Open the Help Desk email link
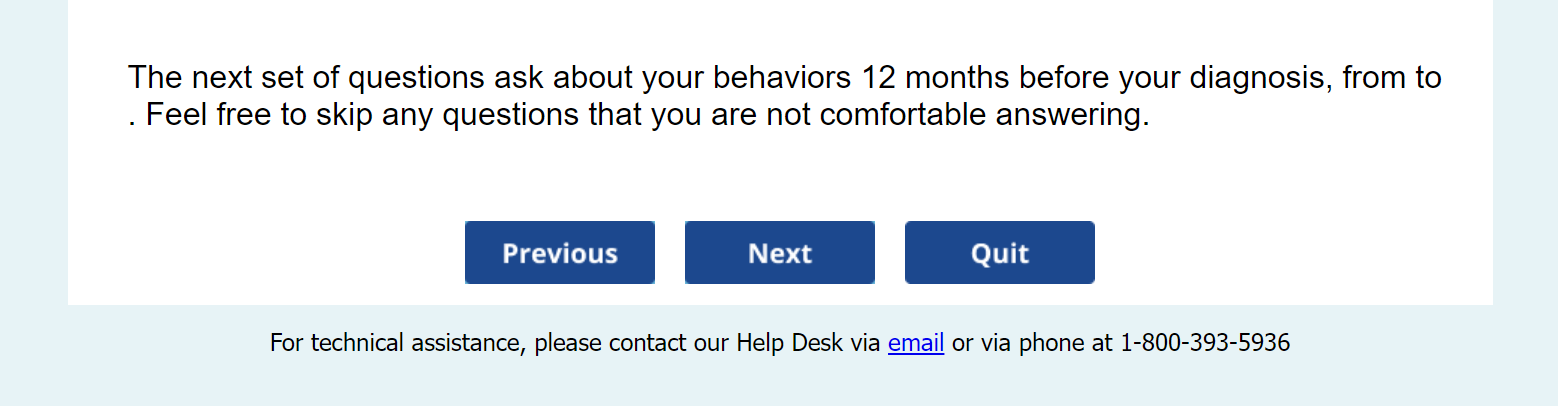 click(915, 343)
